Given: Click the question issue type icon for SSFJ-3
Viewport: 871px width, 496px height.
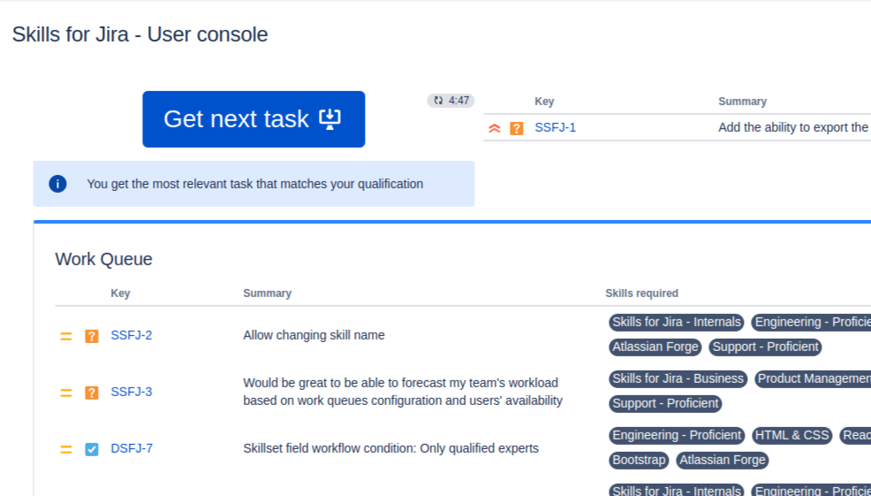Looking at the screenshot, I should (92, 393).
